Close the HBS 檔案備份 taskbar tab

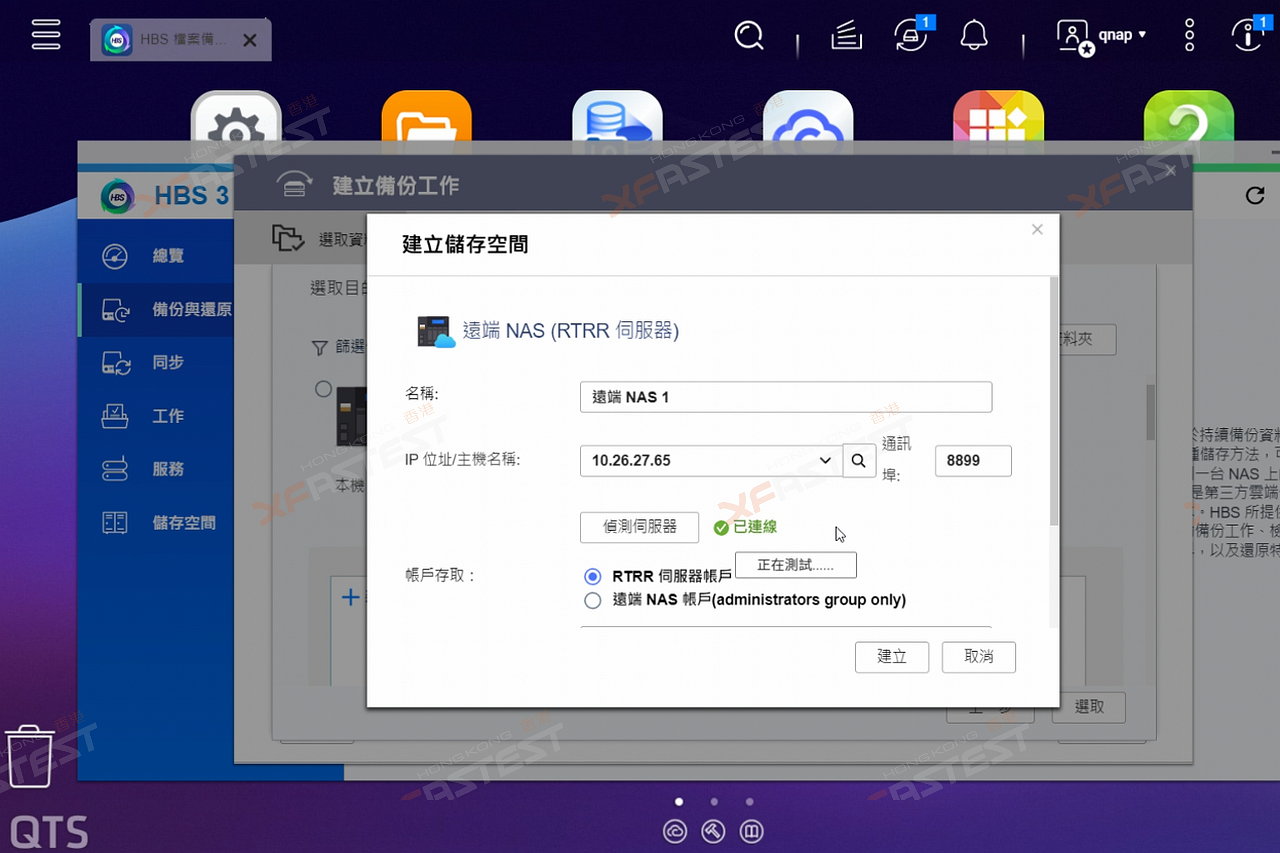tap(250, 40)
